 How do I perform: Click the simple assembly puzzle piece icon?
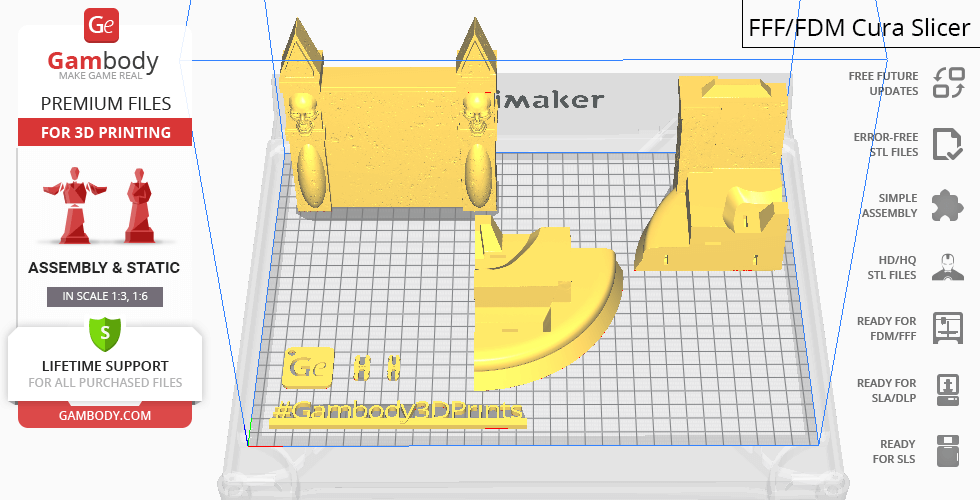[x=946, y=206]
